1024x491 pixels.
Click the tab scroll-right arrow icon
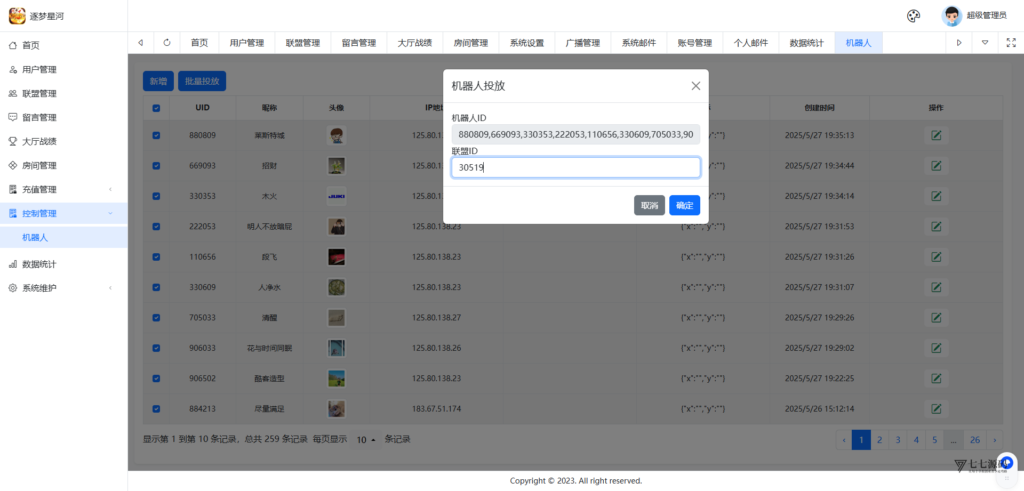tap(959, 43)
